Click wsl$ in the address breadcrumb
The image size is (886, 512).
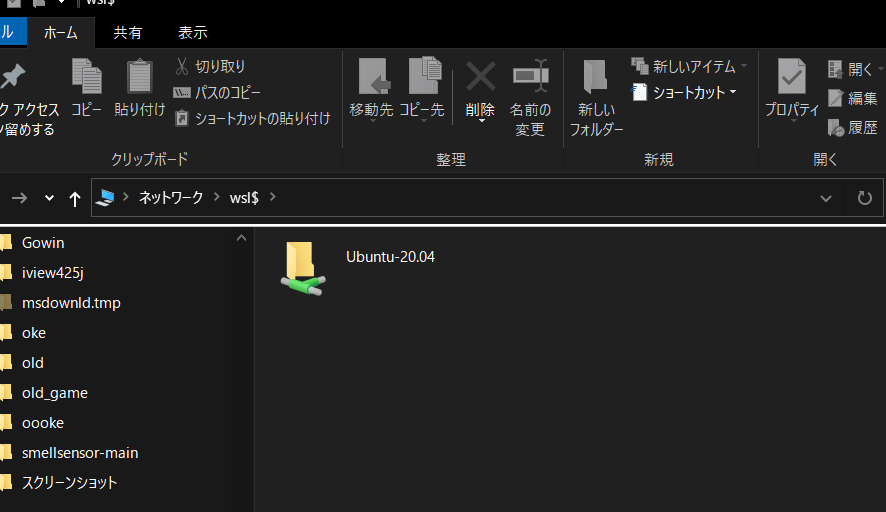click(244, 197)
